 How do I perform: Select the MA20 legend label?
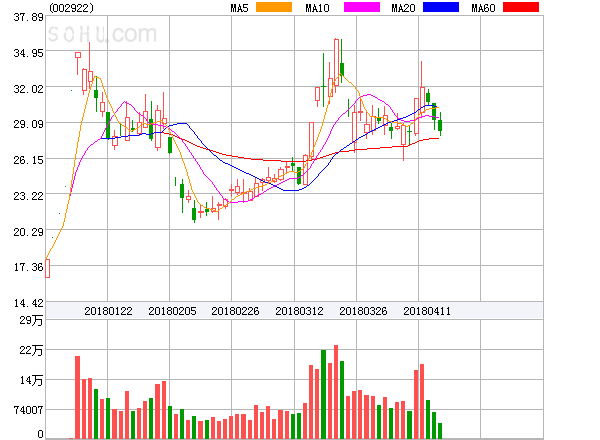pyautogui.click(x=403, y=8)
